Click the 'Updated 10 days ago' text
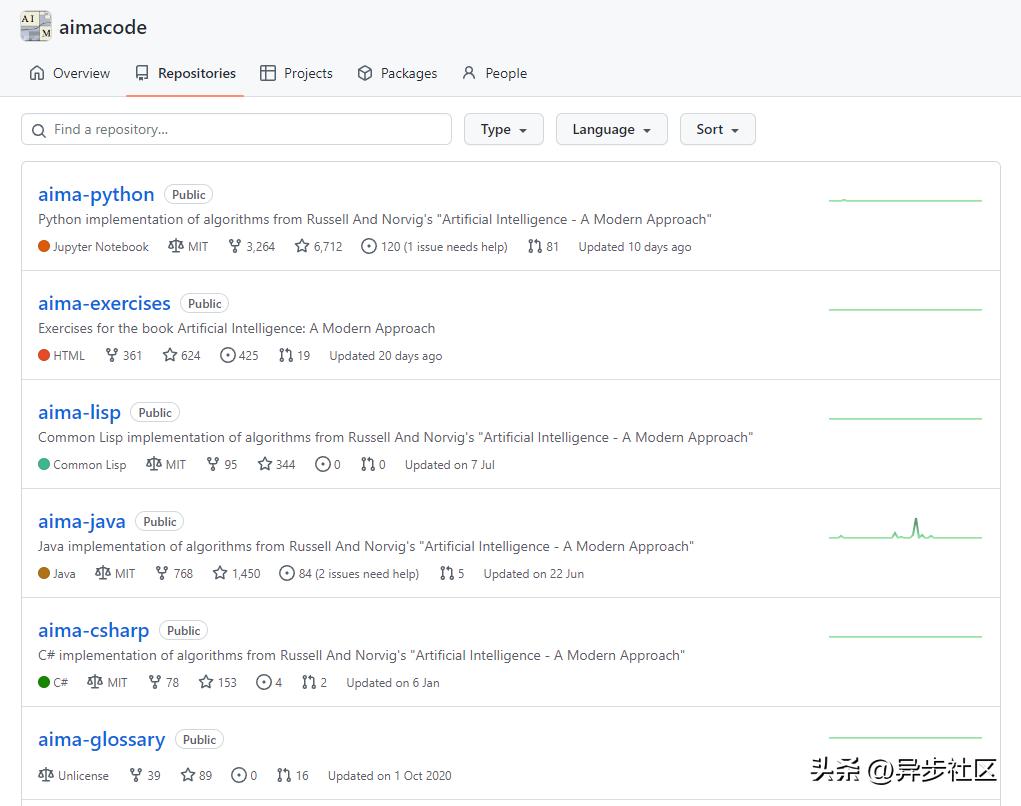Screen dimensions: 1021x806 [635, 247]
